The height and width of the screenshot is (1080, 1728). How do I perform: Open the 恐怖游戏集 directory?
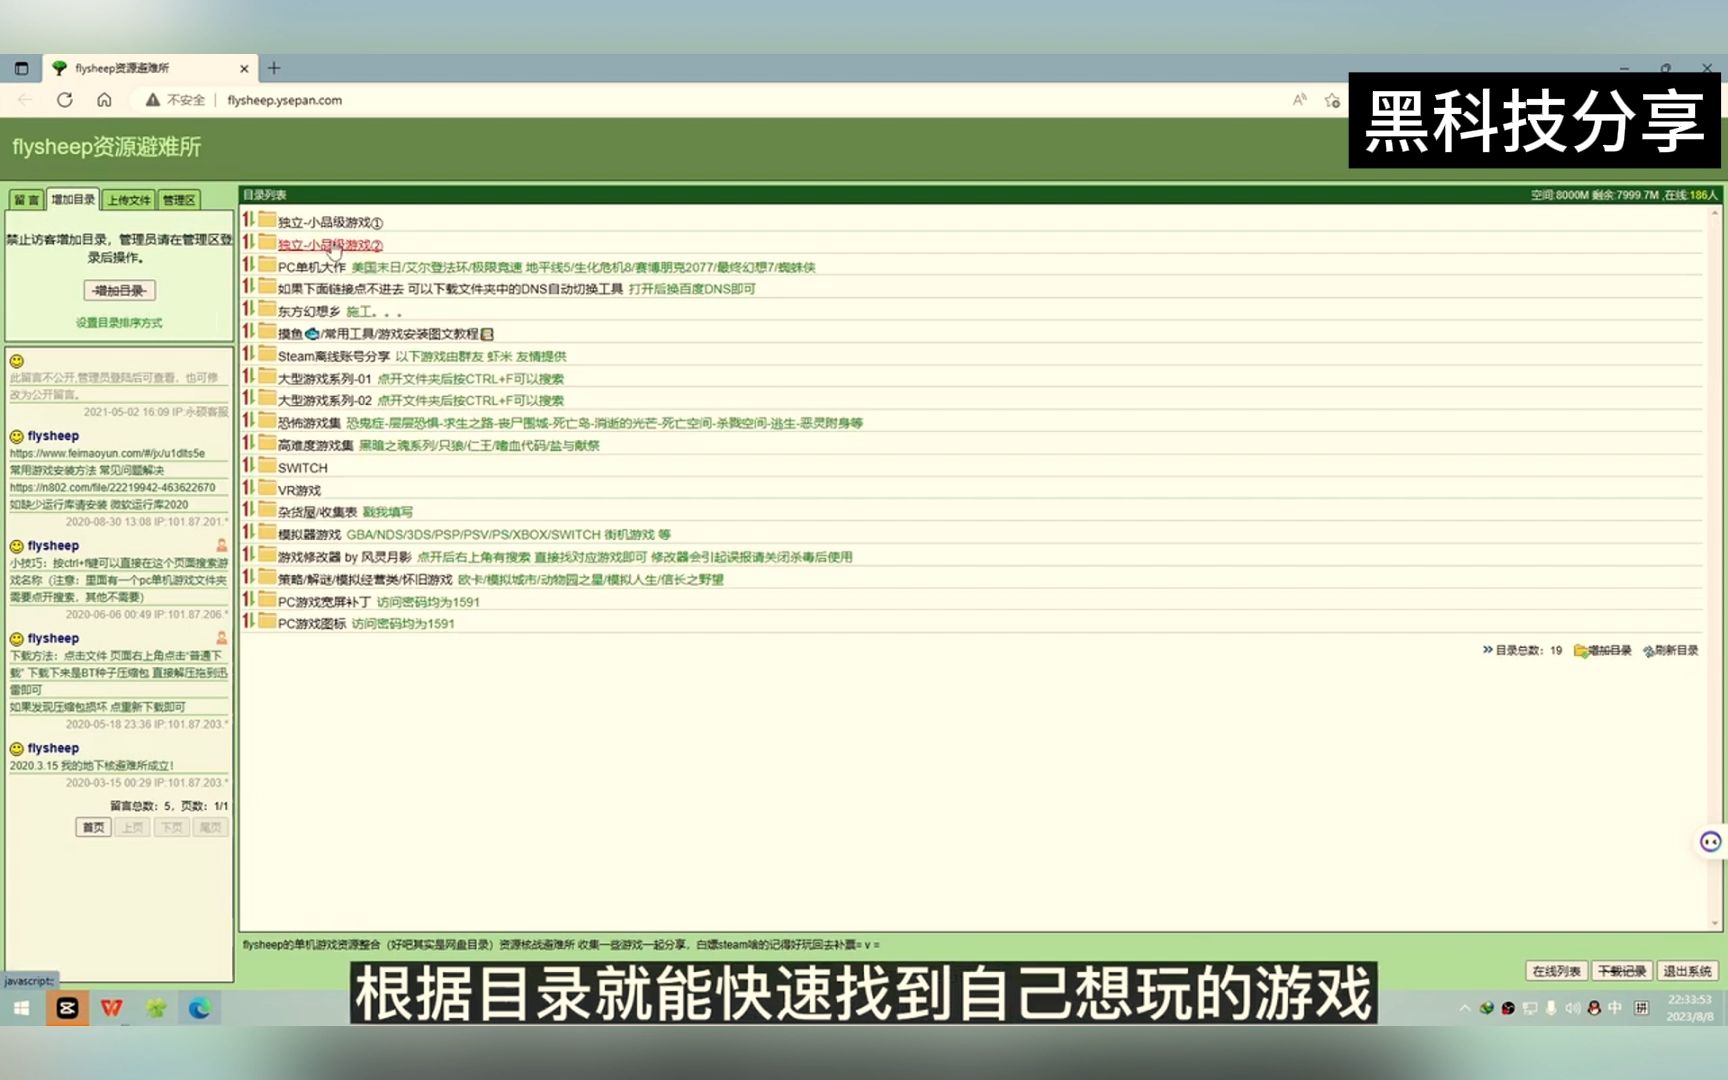coord(308,423)
